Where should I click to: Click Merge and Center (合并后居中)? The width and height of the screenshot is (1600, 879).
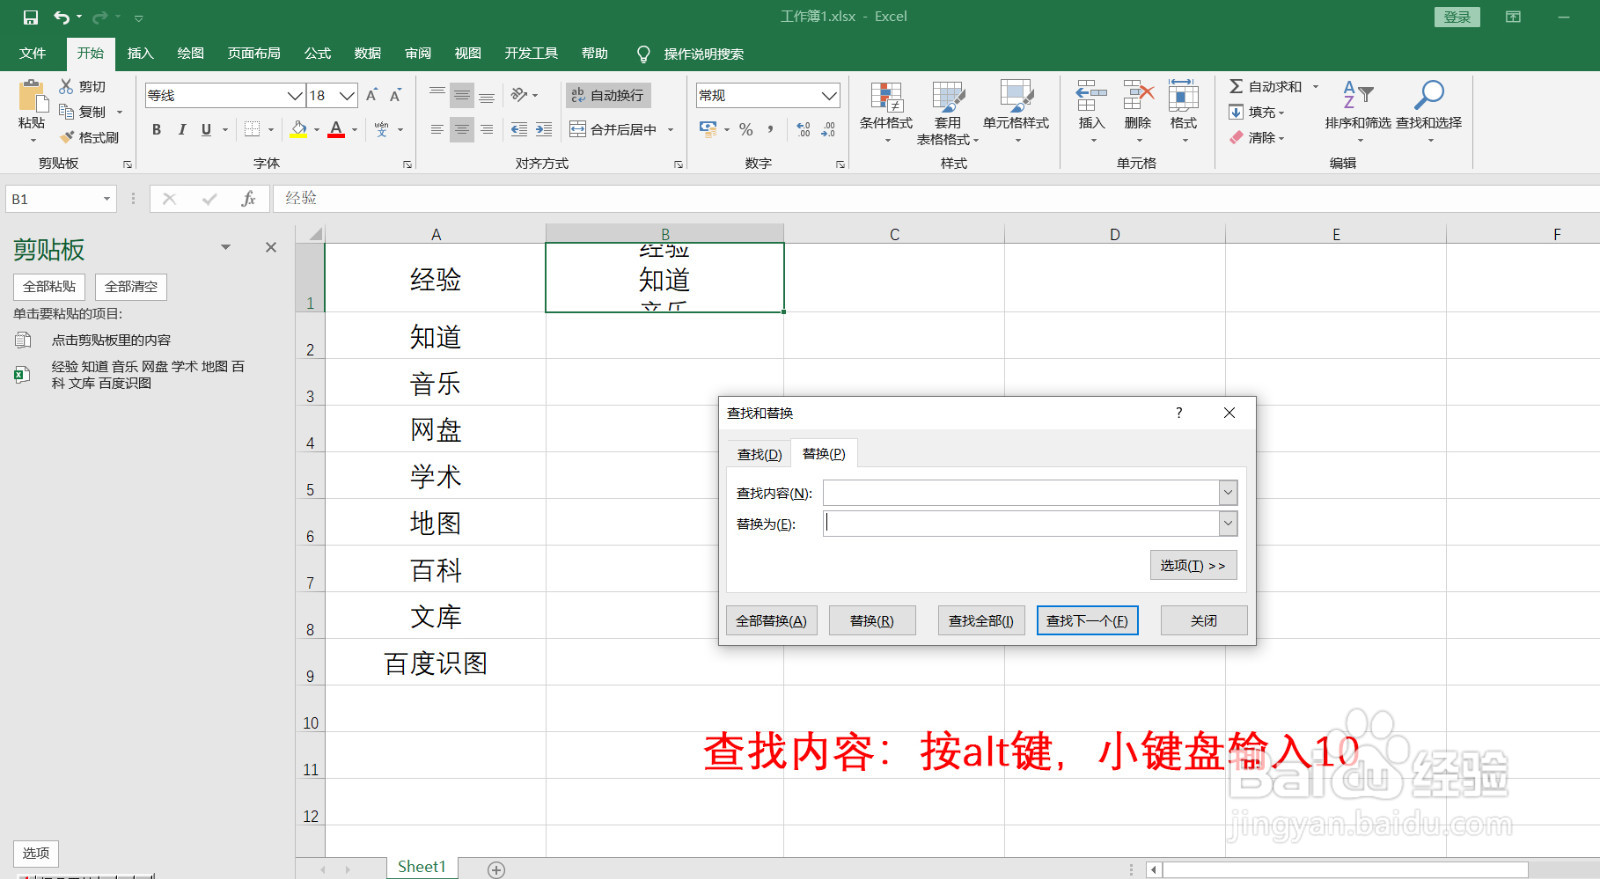tap(613, 129)
